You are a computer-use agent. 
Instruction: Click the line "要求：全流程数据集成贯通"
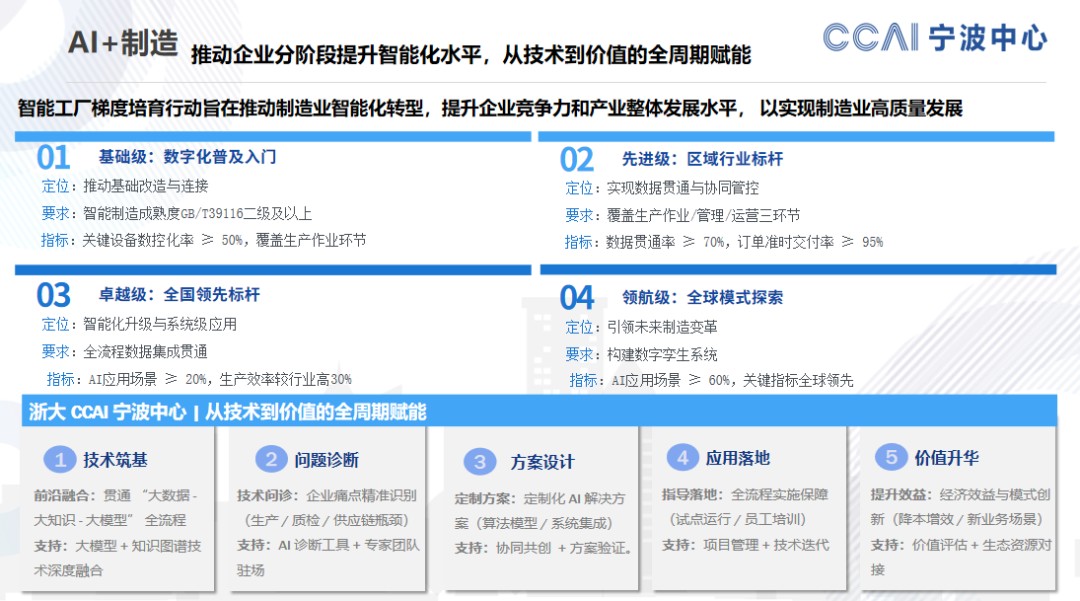coord(125,352)
